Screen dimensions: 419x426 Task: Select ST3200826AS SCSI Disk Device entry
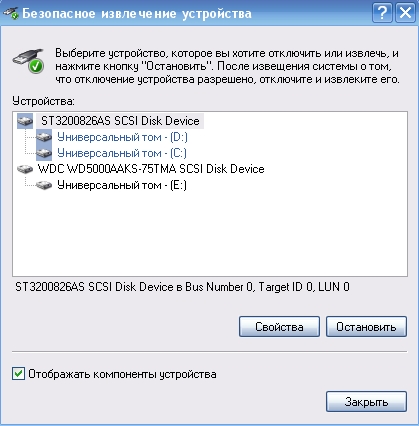coord(120,121)
